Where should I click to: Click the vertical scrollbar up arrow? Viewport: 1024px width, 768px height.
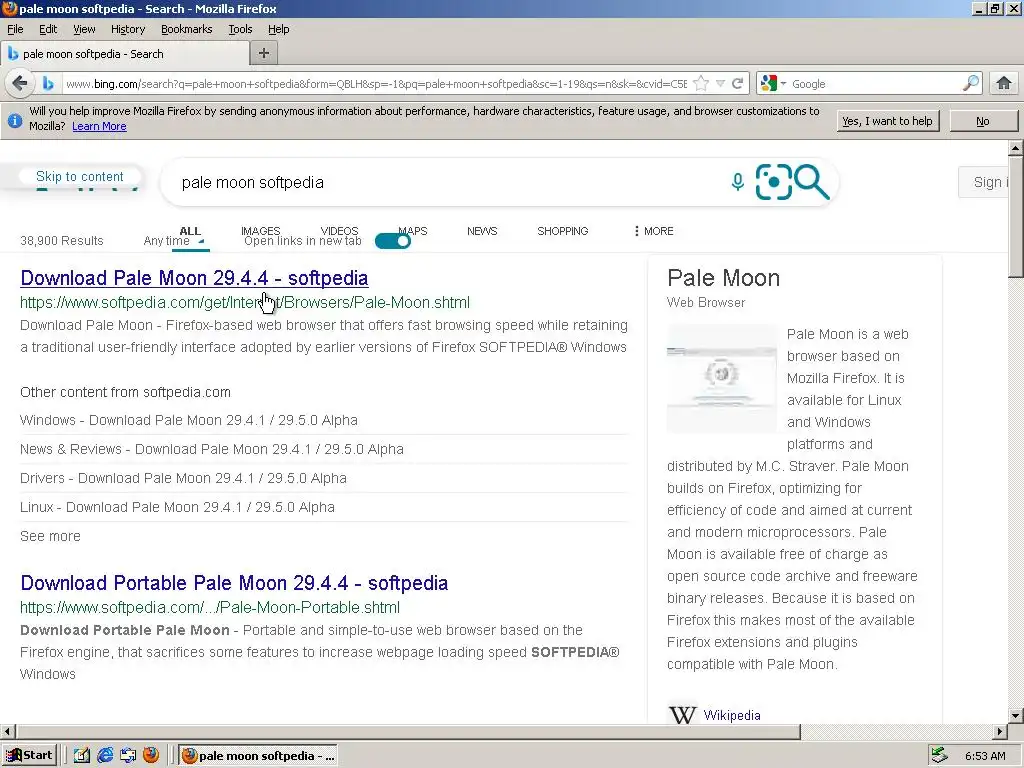1016,148
